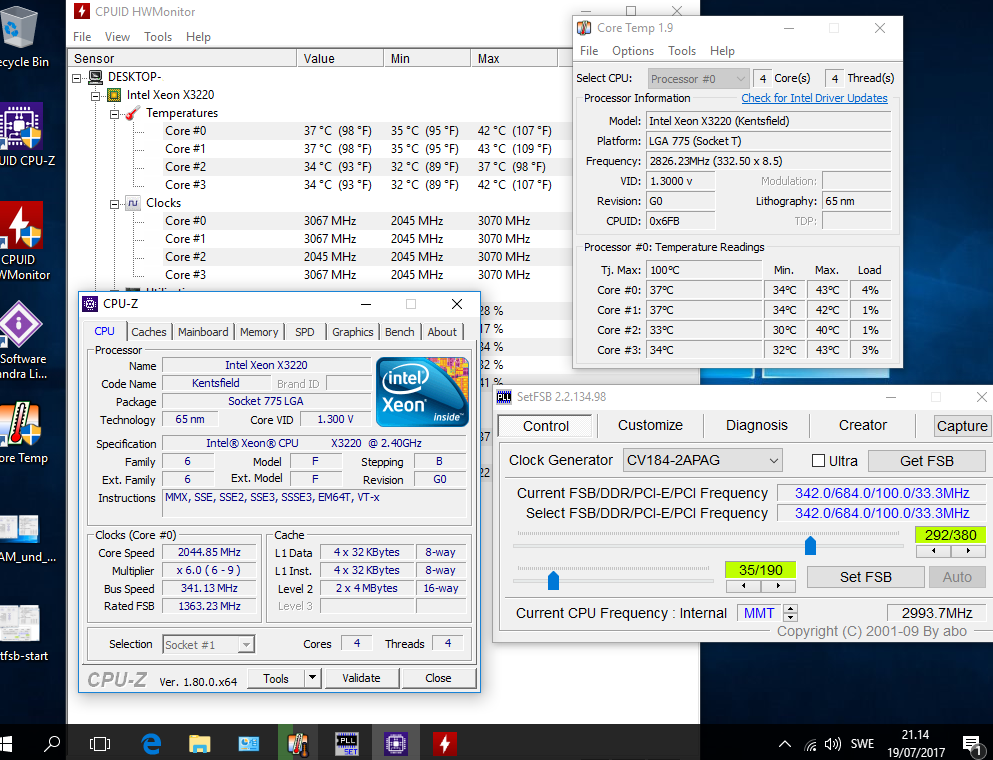Viewport: 993px width, 760px height.
Task: Open CPUID HWMonitor desktop shortcut
Action: point(24,241)
